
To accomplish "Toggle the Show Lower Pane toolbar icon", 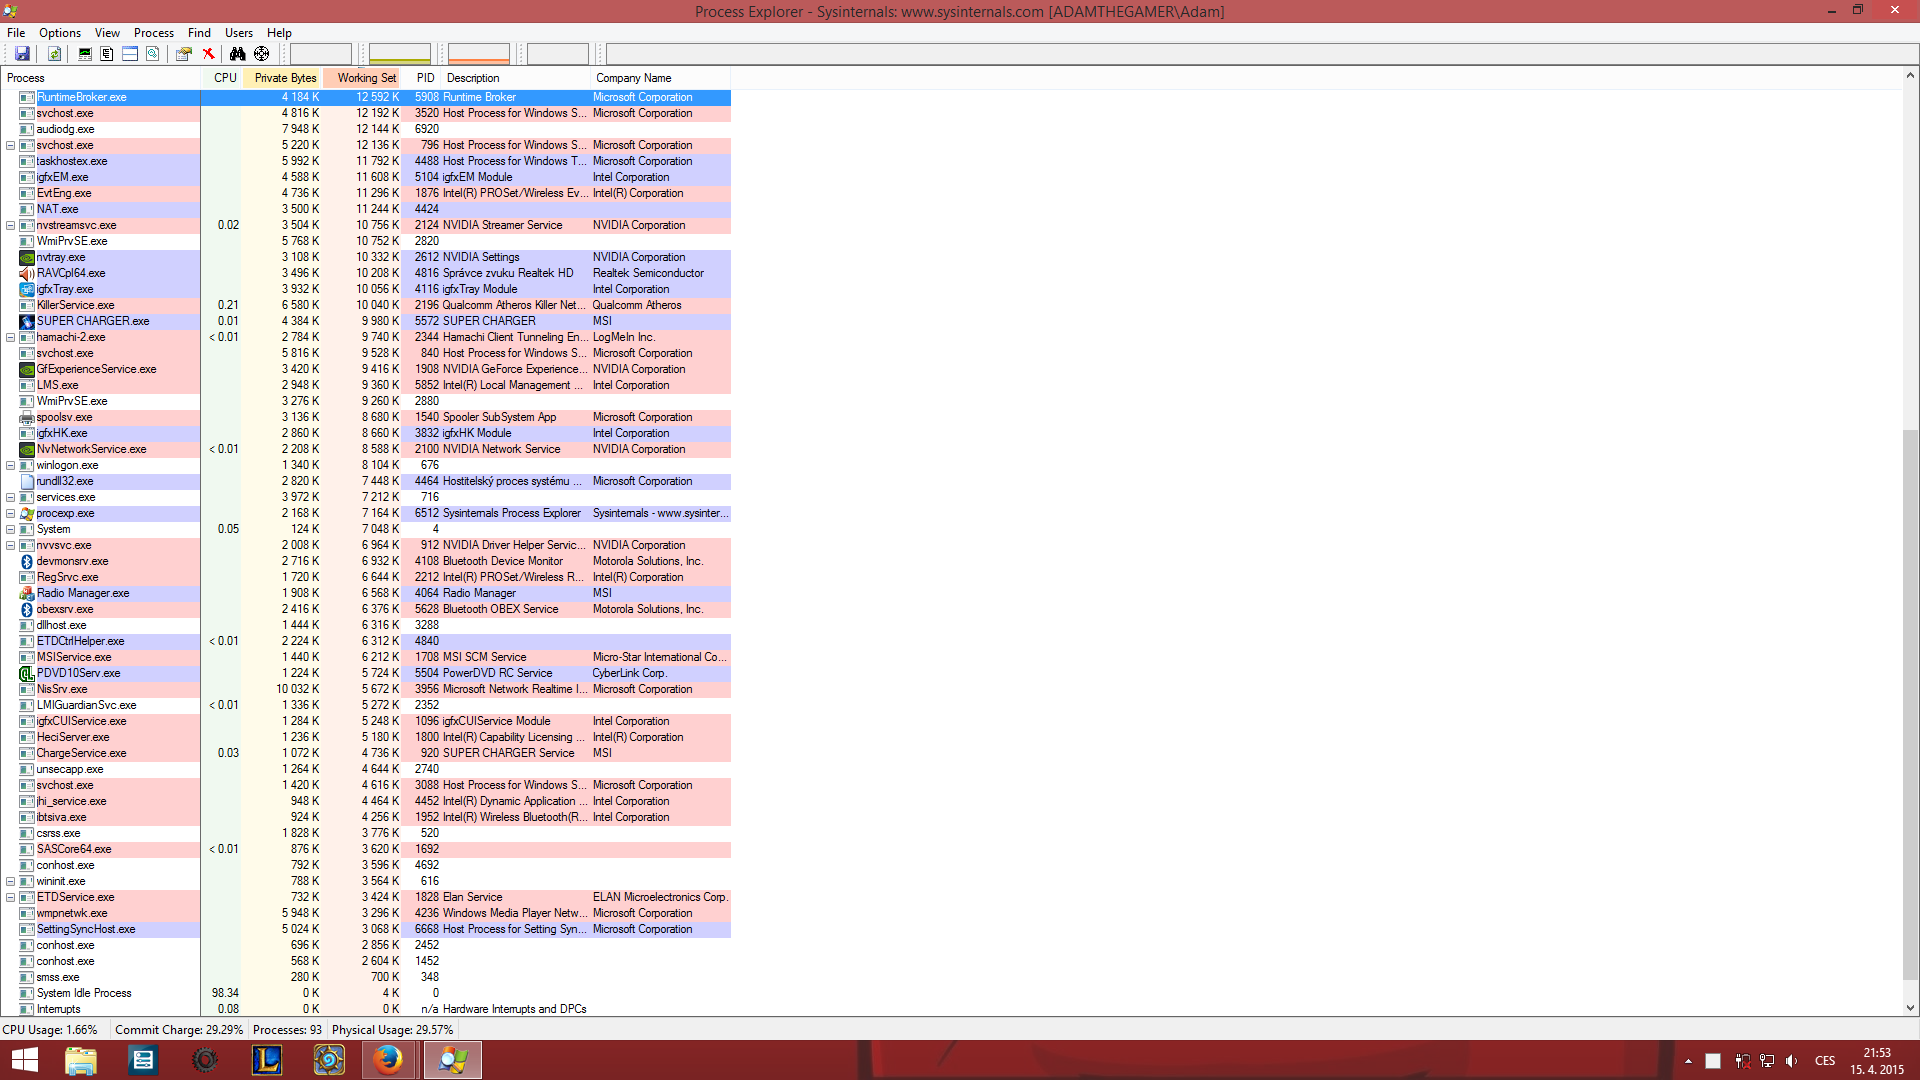I will 130,54.
